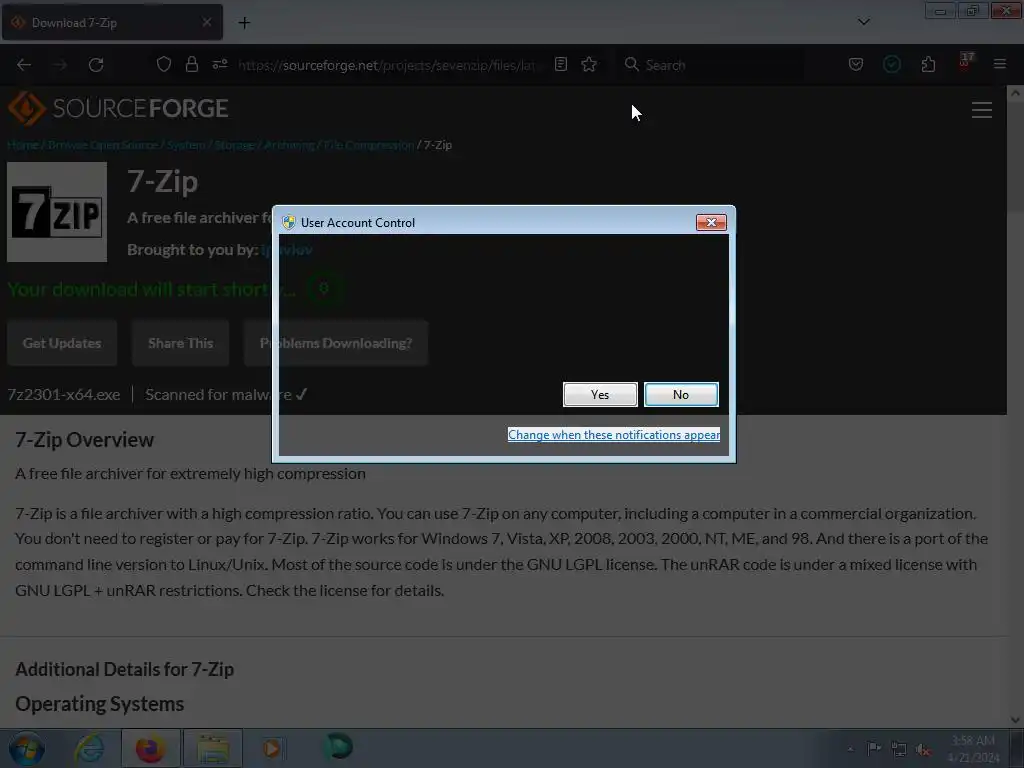Screen dimensions: 1024x768
Task: Close the User Account Control dialog
Action: (x=711, y=223)
